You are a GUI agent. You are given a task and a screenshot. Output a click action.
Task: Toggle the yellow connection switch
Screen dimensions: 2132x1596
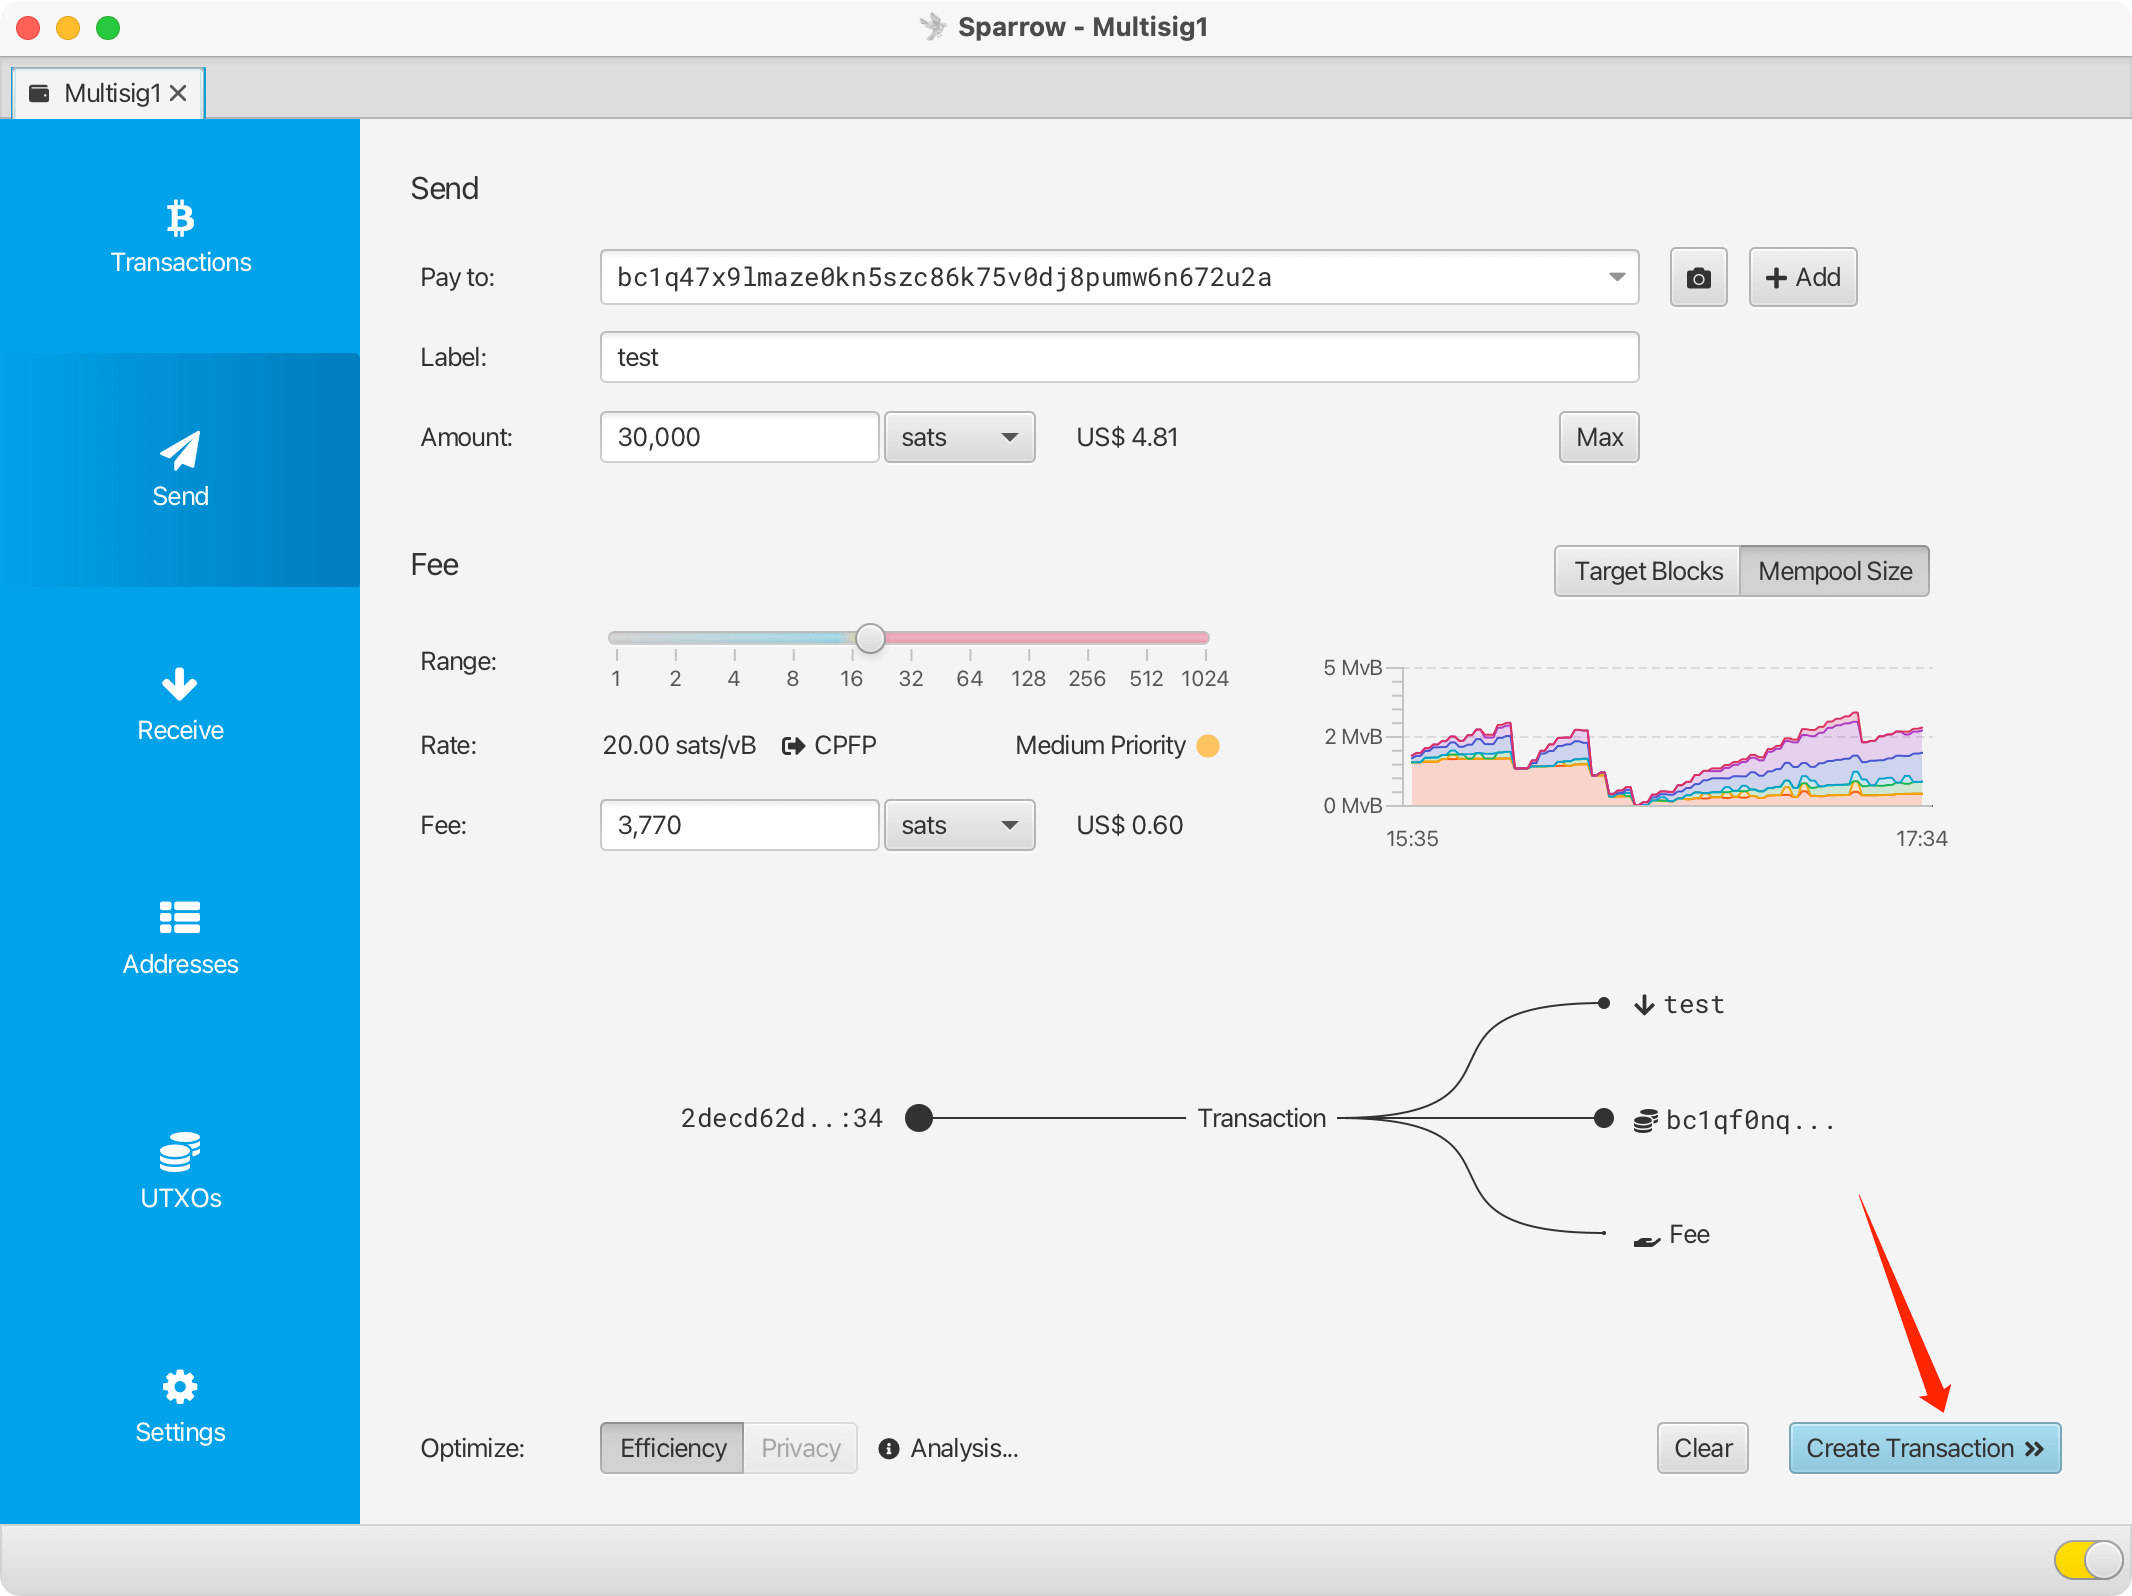point(2088,1558)
